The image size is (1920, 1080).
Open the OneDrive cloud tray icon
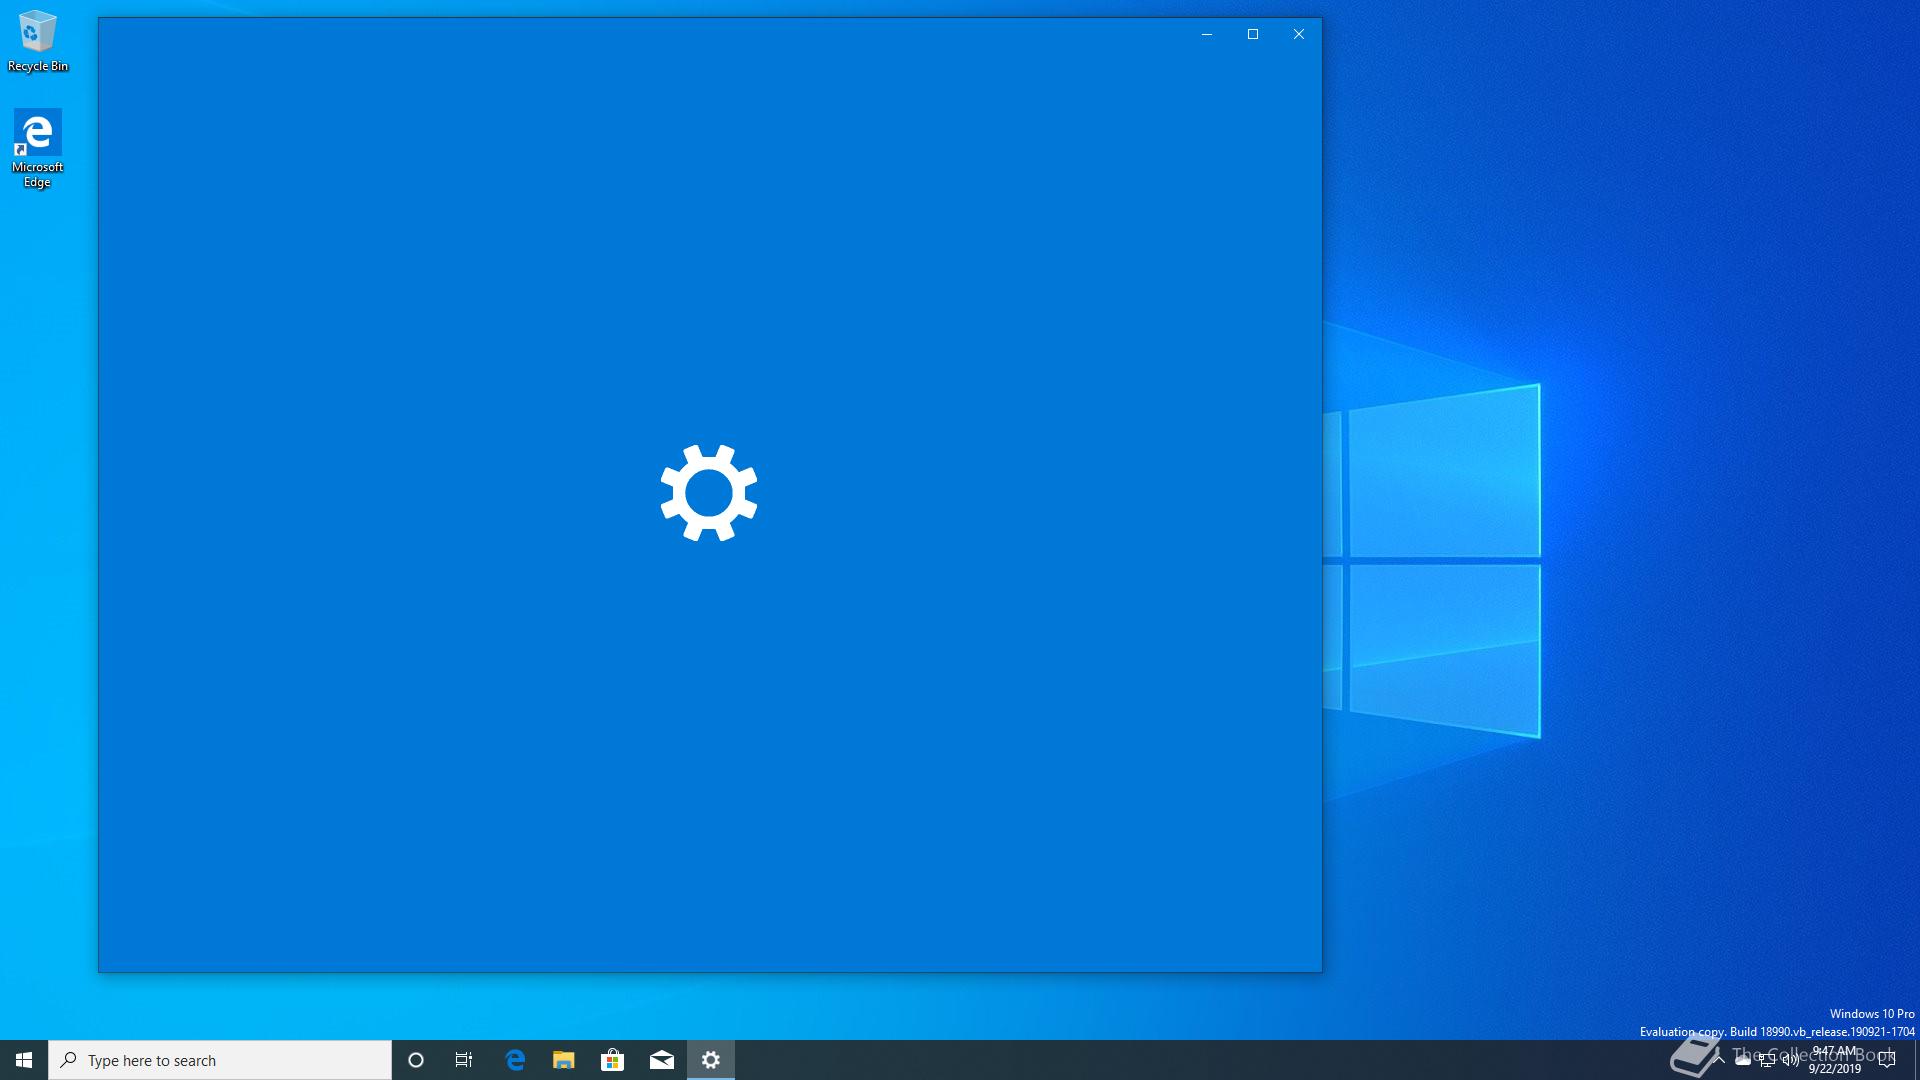tap(1743, 1060)
